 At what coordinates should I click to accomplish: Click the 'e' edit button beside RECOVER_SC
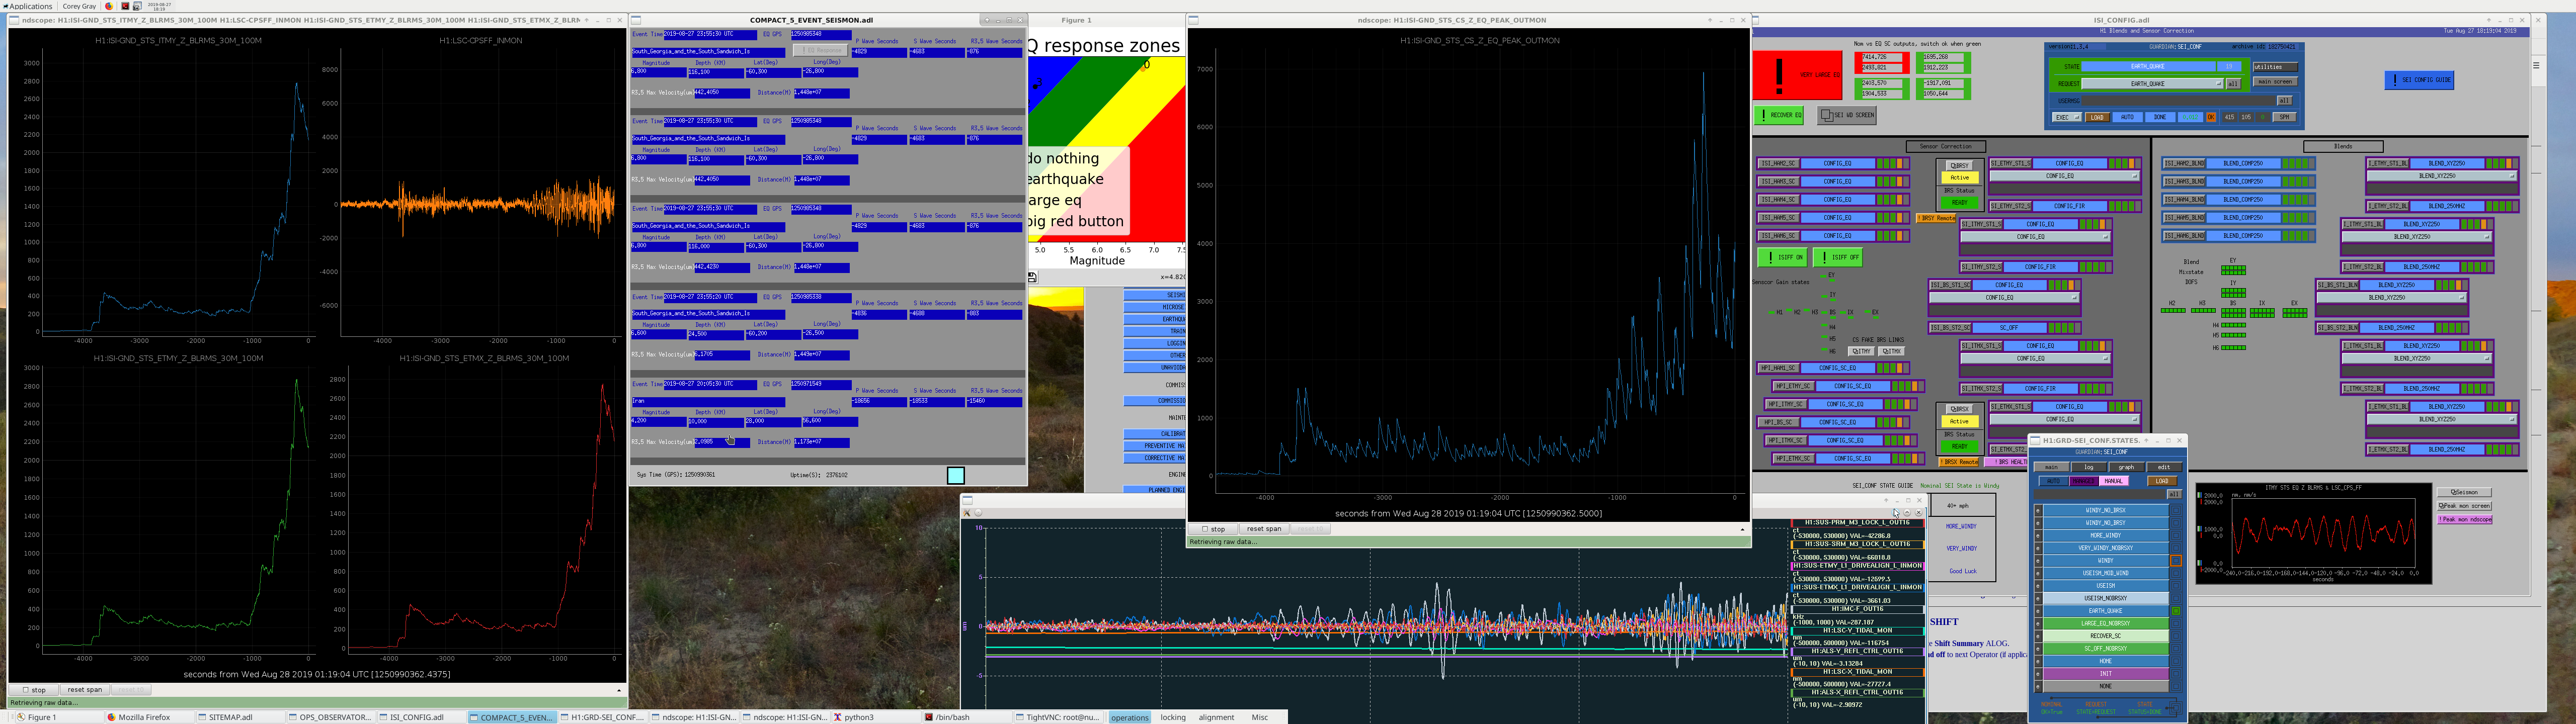[2038, 636]
